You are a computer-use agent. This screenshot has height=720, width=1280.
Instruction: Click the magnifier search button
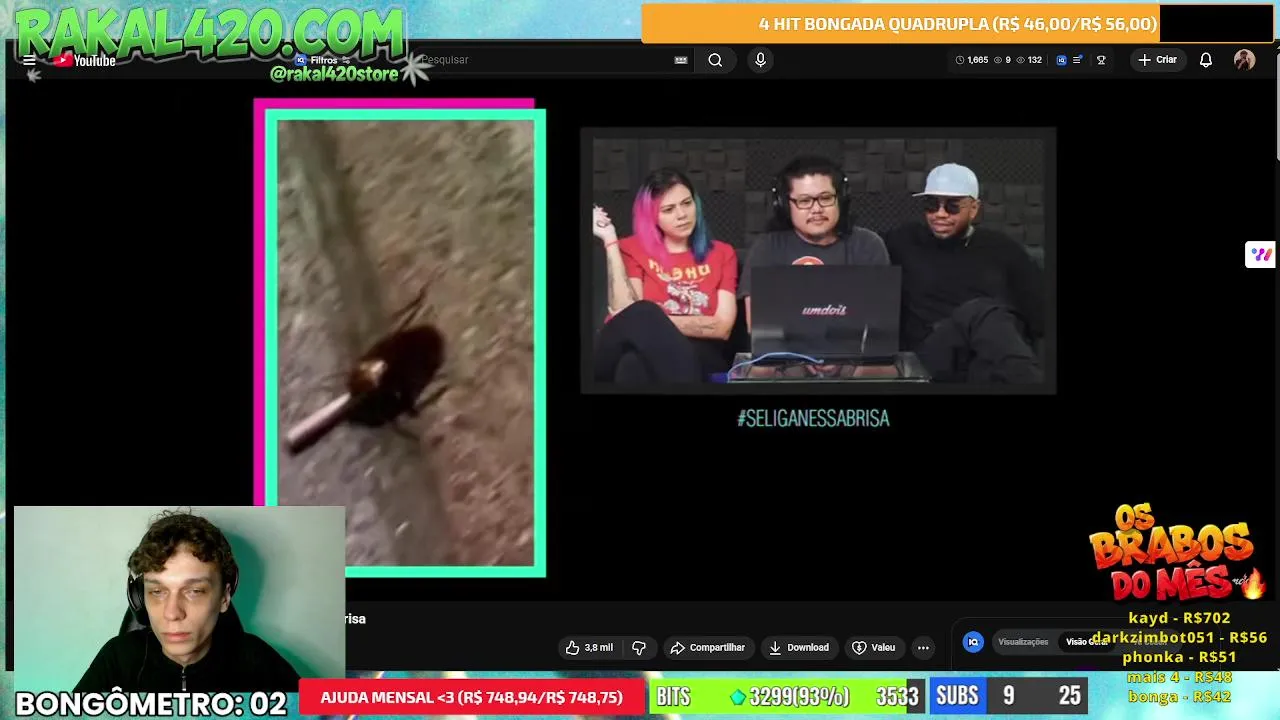[x=715, y=60]
